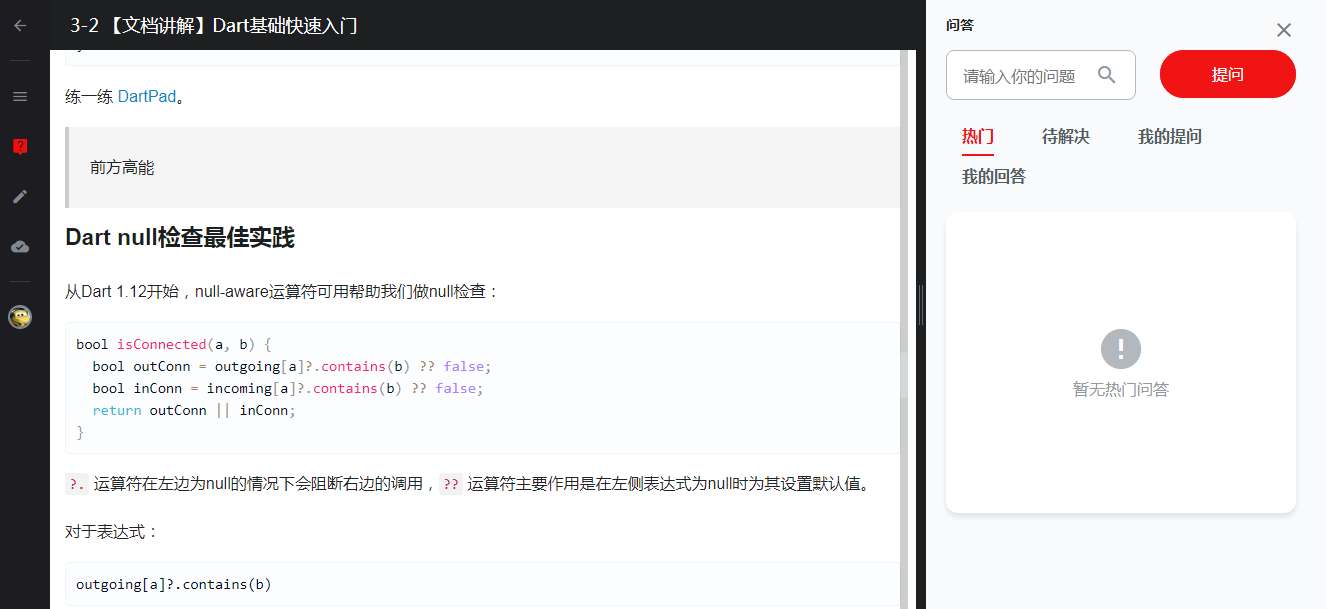Click the panel splitter handle
Viewport: 1326px width, 609px height.
(x=921, y=305)
